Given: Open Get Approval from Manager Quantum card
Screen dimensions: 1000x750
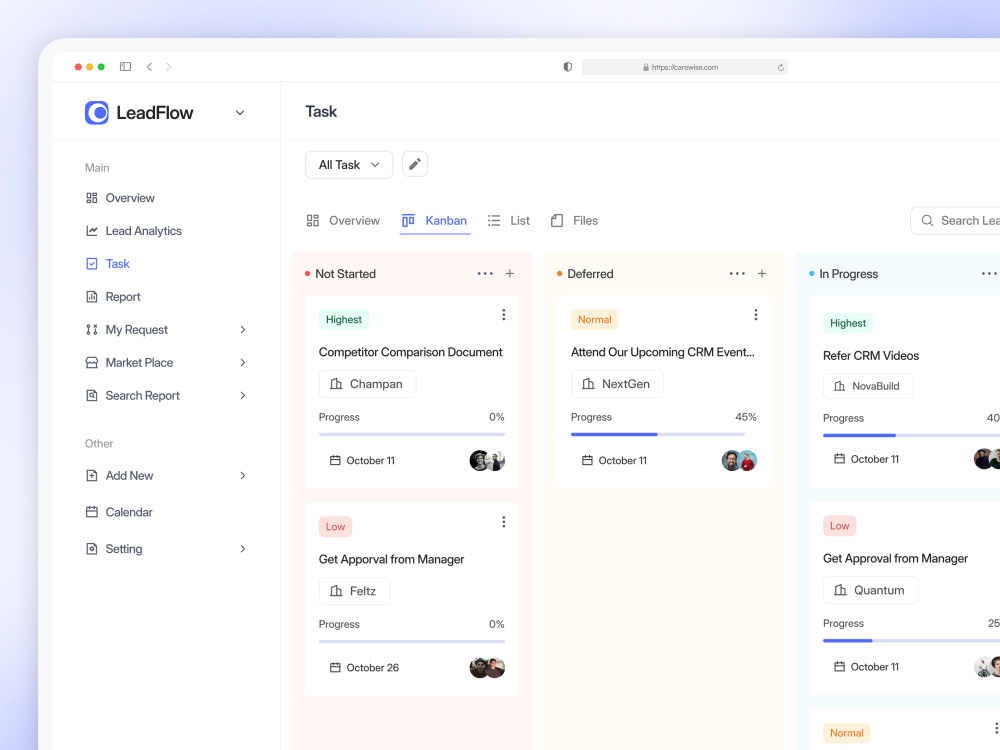Looking at the screenshot, I should (x=895, y=559).
